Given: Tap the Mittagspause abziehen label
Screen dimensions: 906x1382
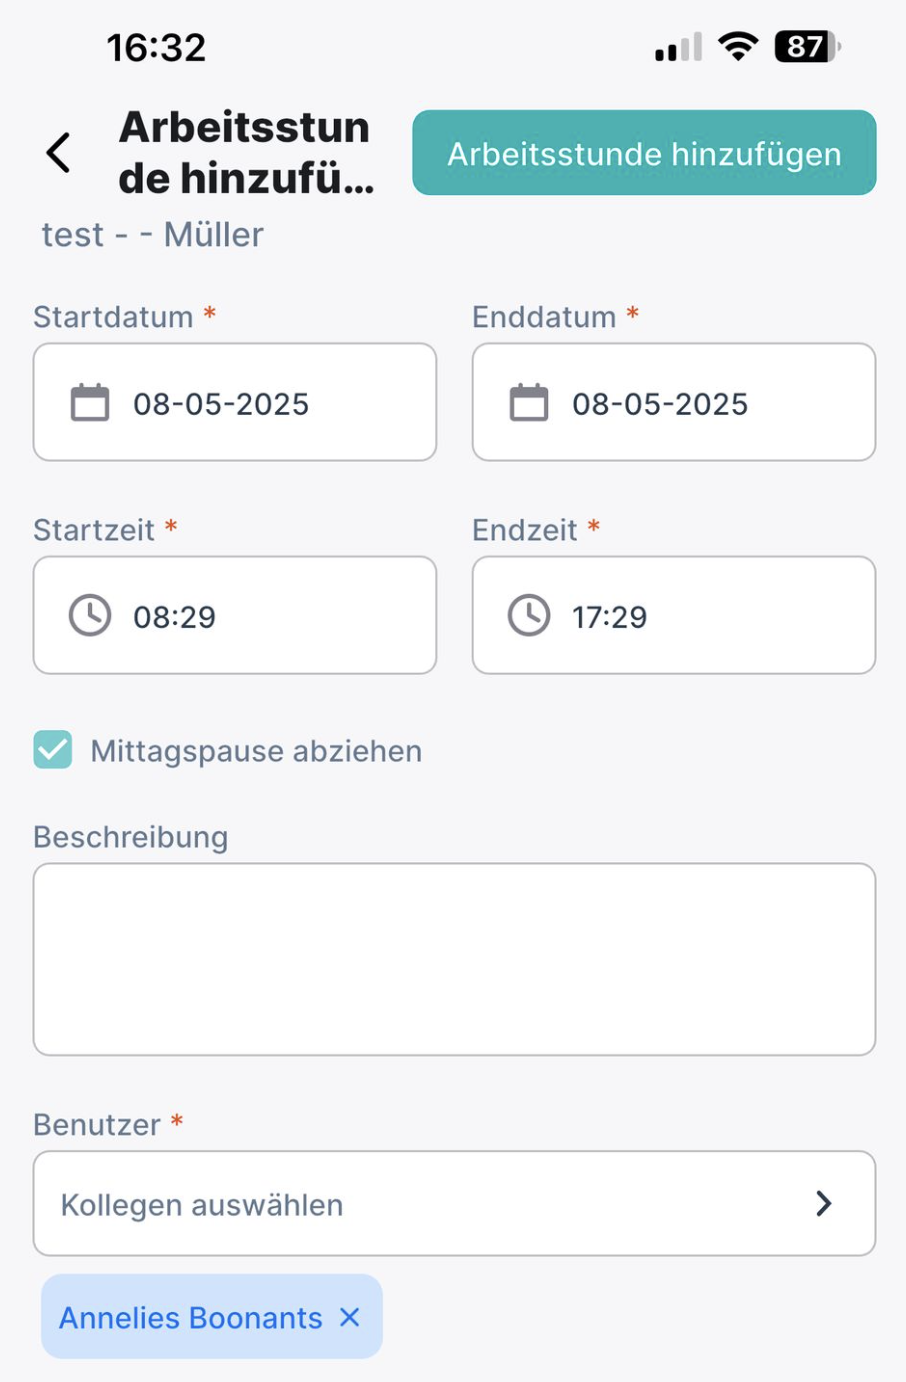Looking at the screenshot, I should point(256,751).
